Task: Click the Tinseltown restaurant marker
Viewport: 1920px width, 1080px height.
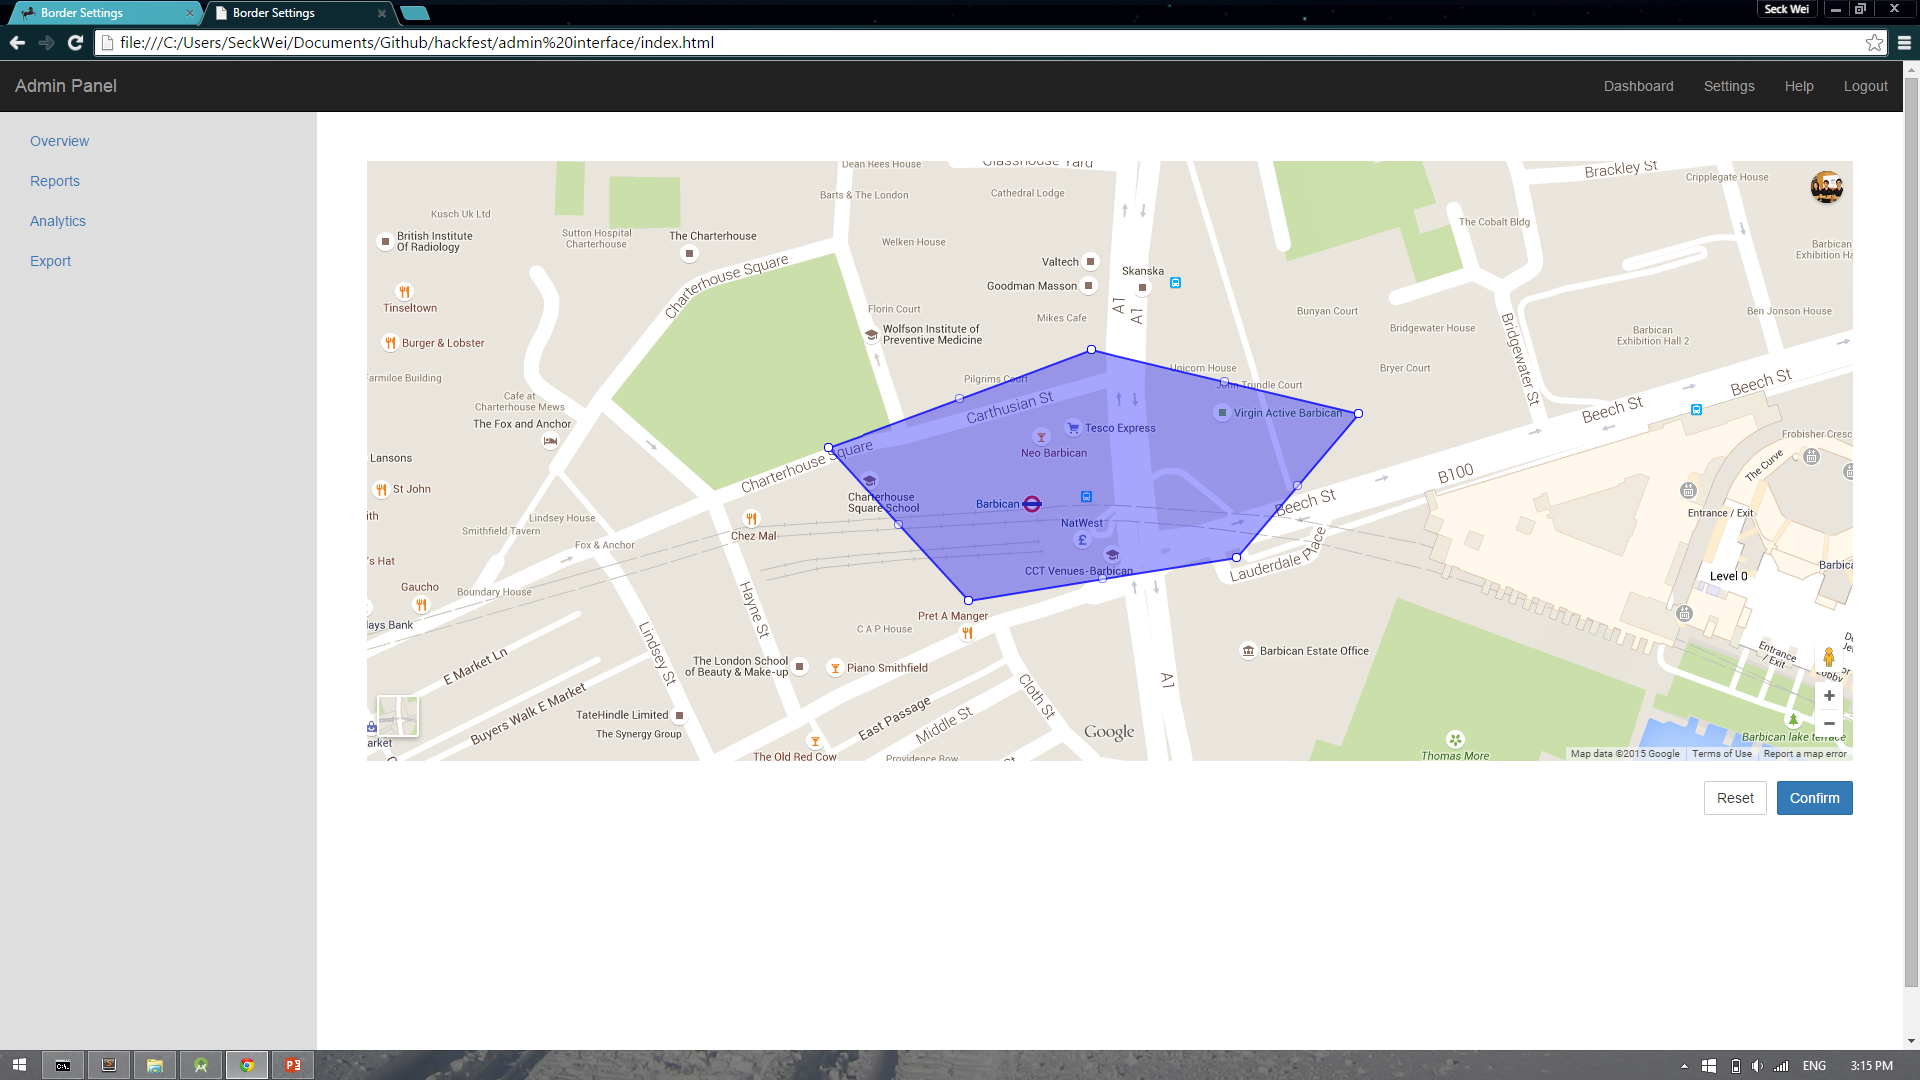Action: pos(404,292)
